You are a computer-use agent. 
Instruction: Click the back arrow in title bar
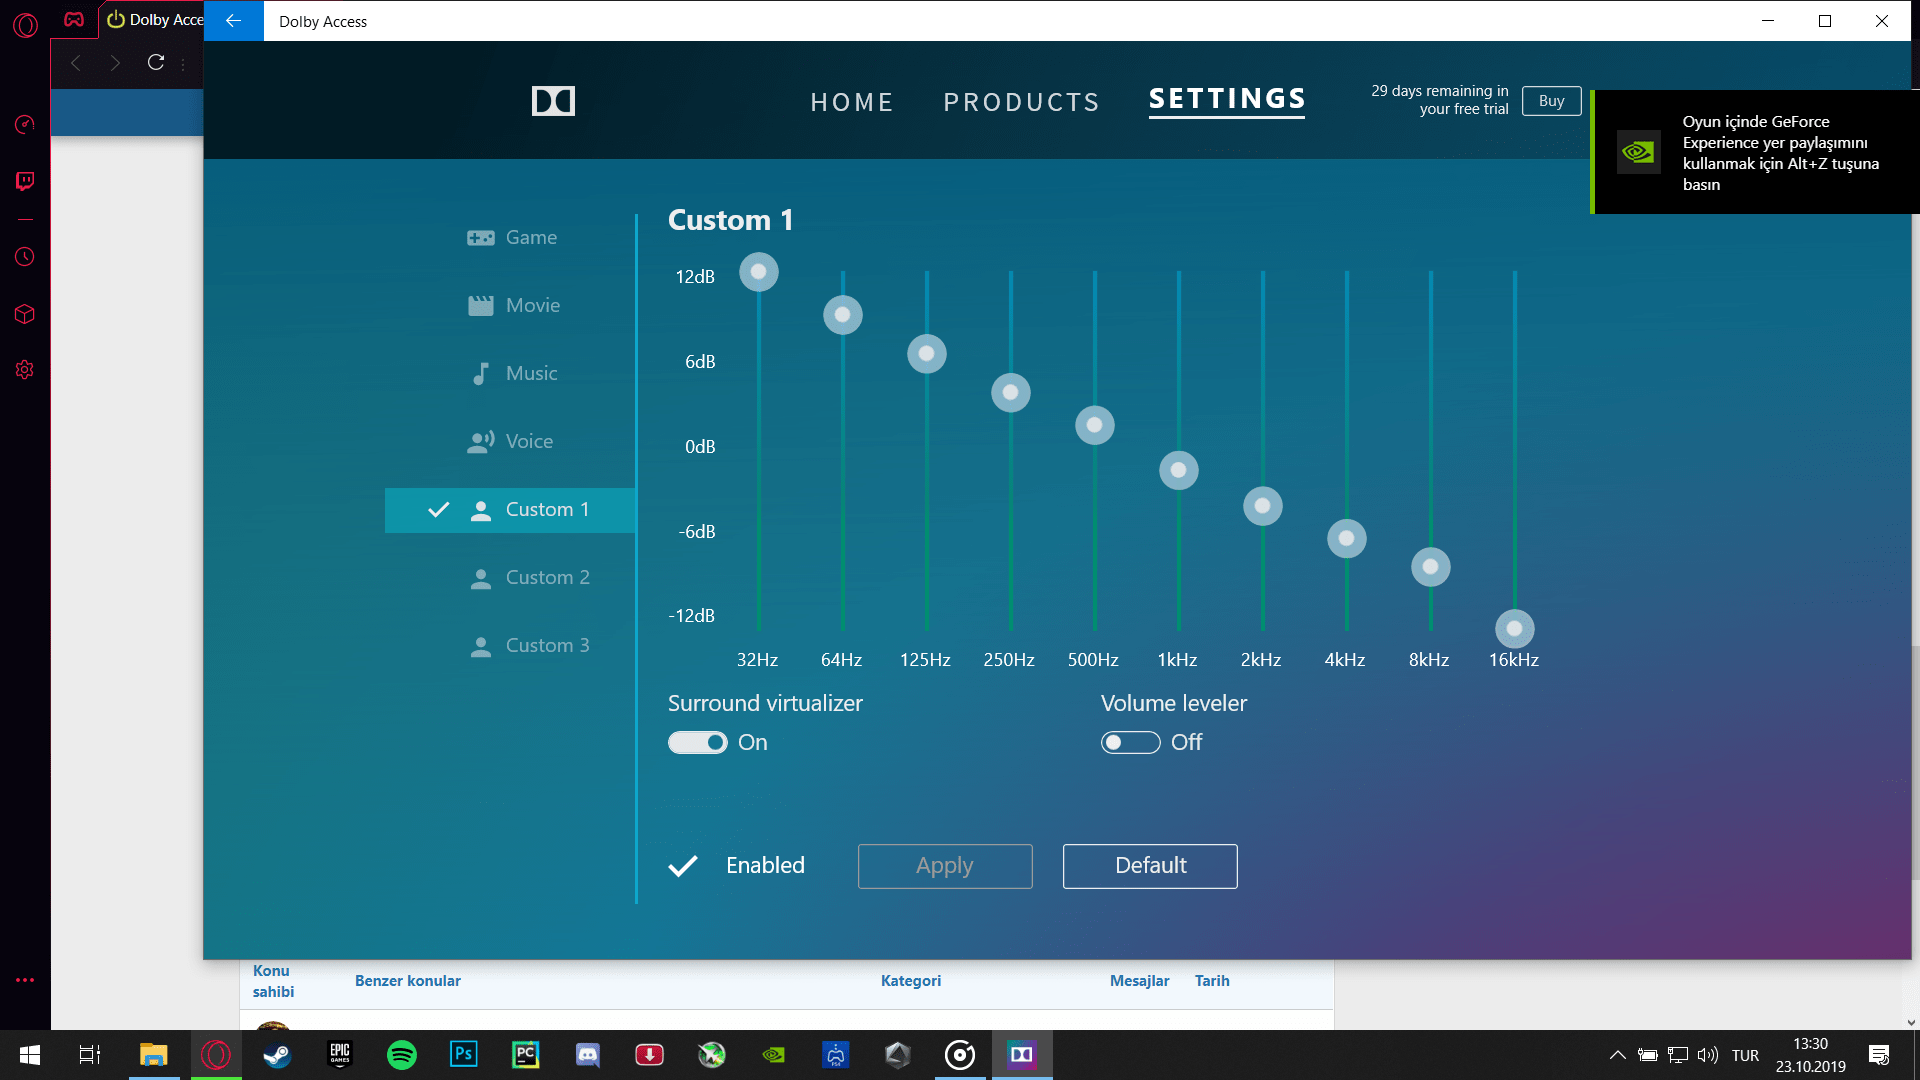(x=233, y=21)
